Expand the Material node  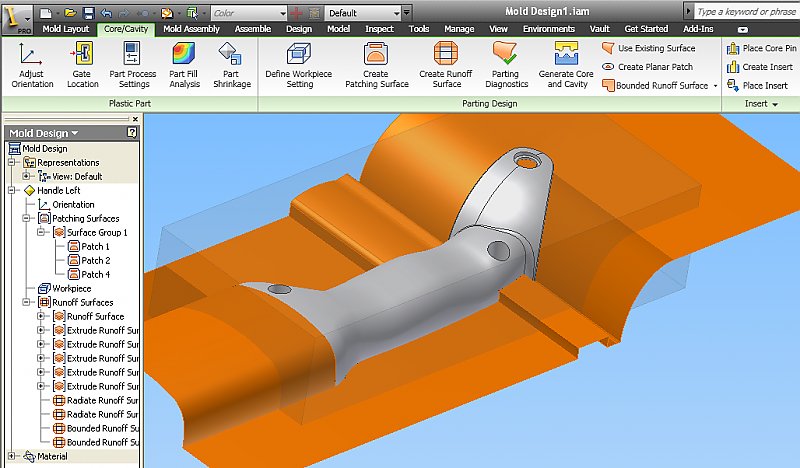[x=11, y=456]
